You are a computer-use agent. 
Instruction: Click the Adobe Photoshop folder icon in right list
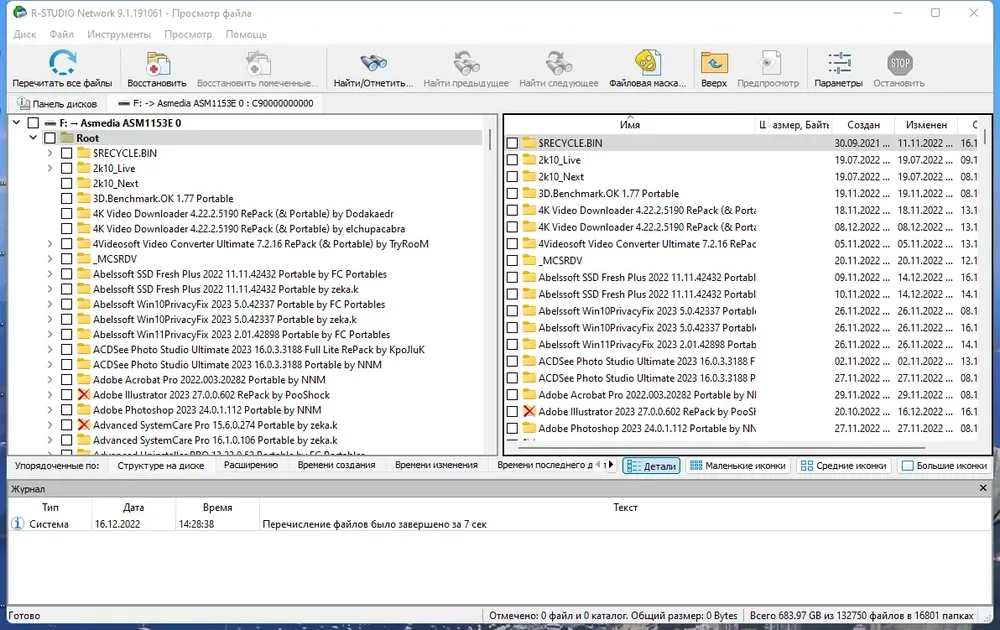coord(529,428)
